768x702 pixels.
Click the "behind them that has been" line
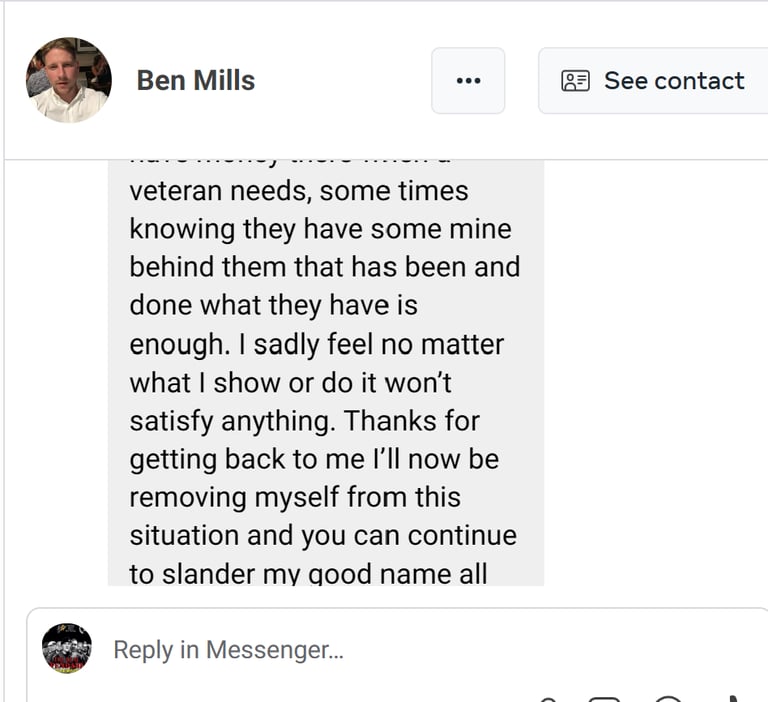coord(324,267)
